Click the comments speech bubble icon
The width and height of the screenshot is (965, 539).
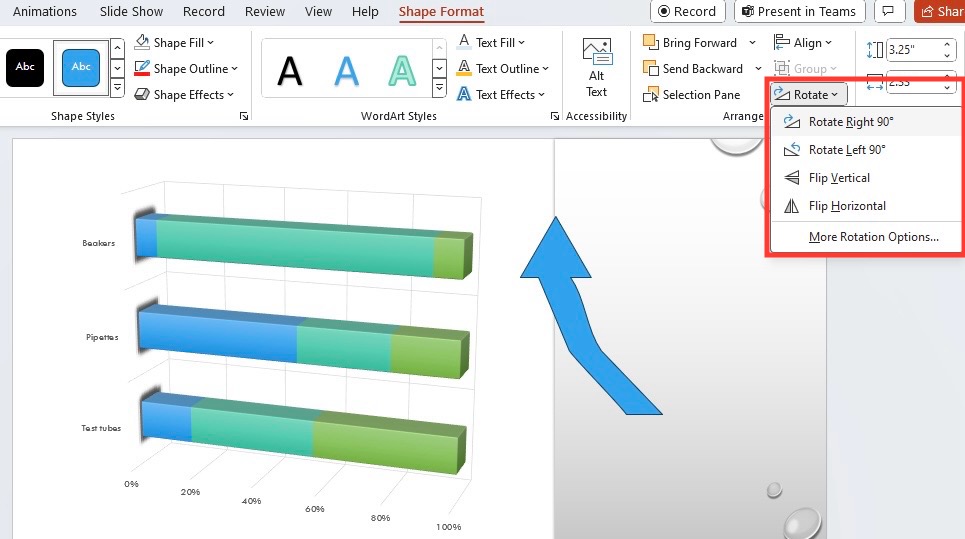(x=888, y=11)
